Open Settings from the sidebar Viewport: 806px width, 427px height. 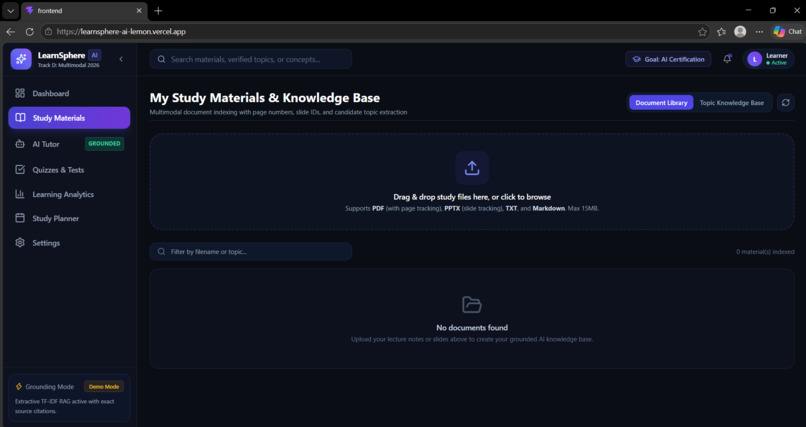coord(69,243)
